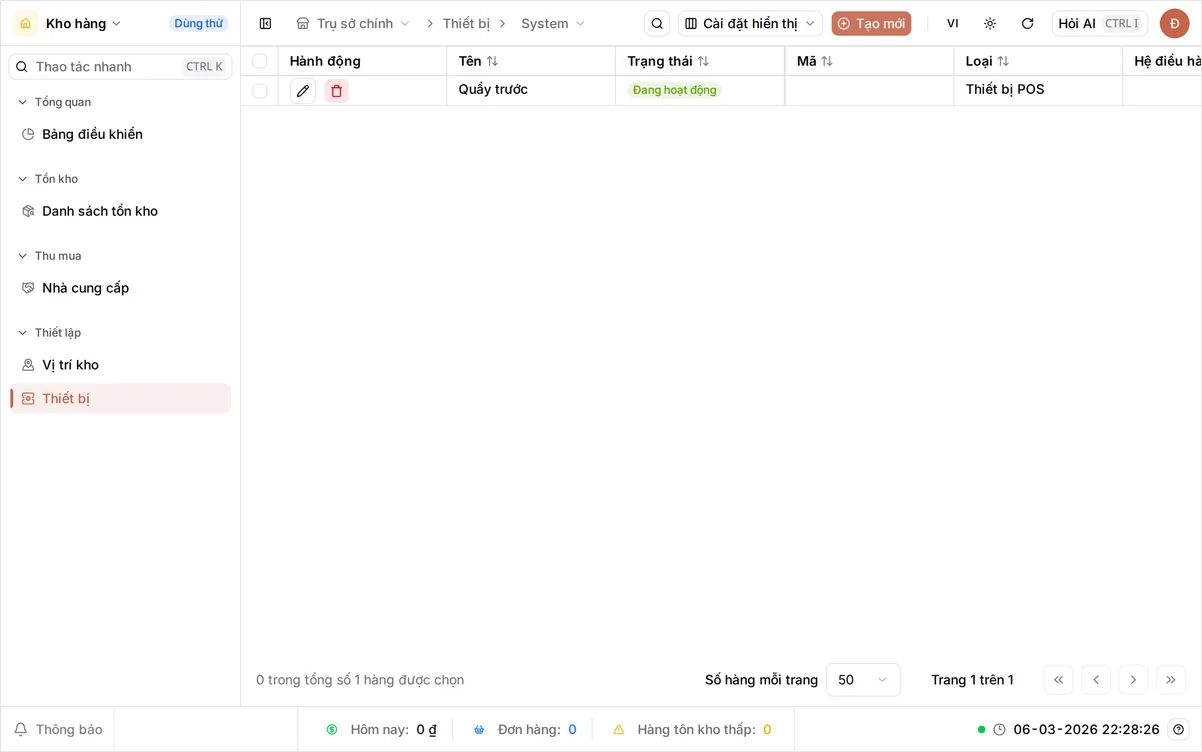
Task: Collapse the Tồn kho section
Action: pyautogui.click(x=48, y=179)
